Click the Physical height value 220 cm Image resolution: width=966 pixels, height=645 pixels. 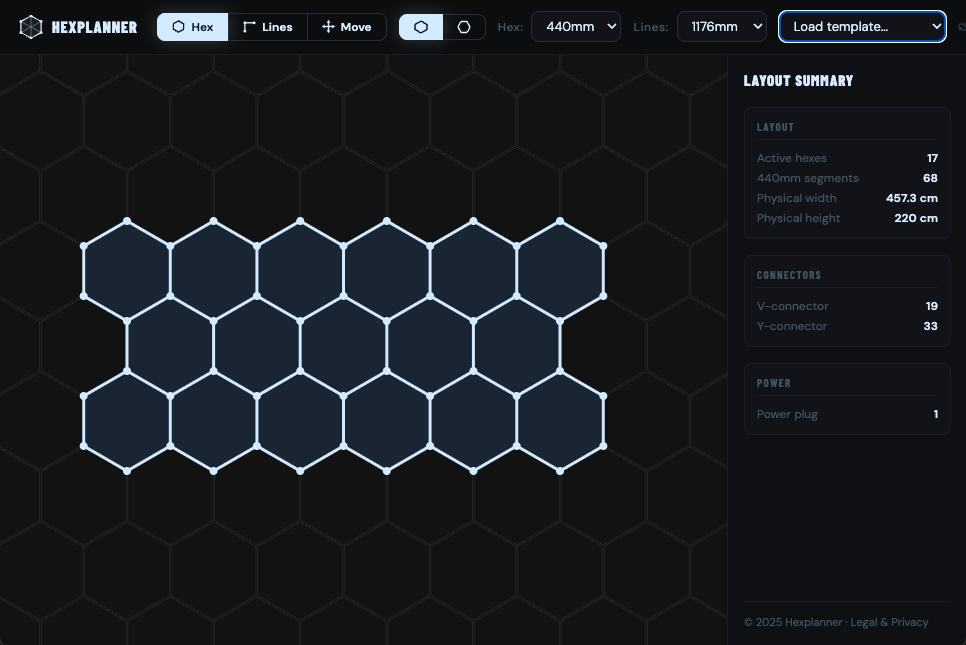[916, 218]
